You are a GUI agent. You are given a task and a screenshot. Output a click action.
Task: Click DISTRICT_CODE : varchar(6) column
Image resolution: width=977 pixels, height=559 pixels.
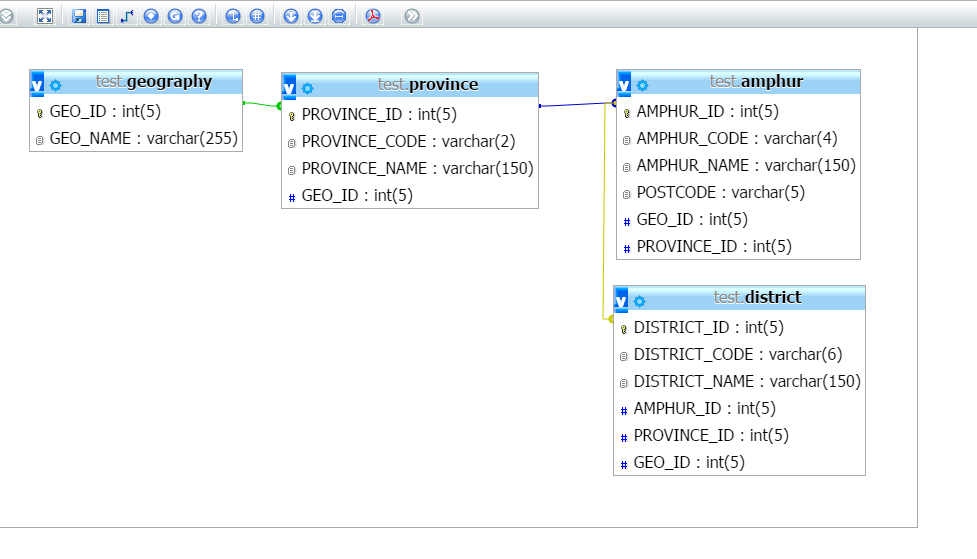tap(740, 355)
